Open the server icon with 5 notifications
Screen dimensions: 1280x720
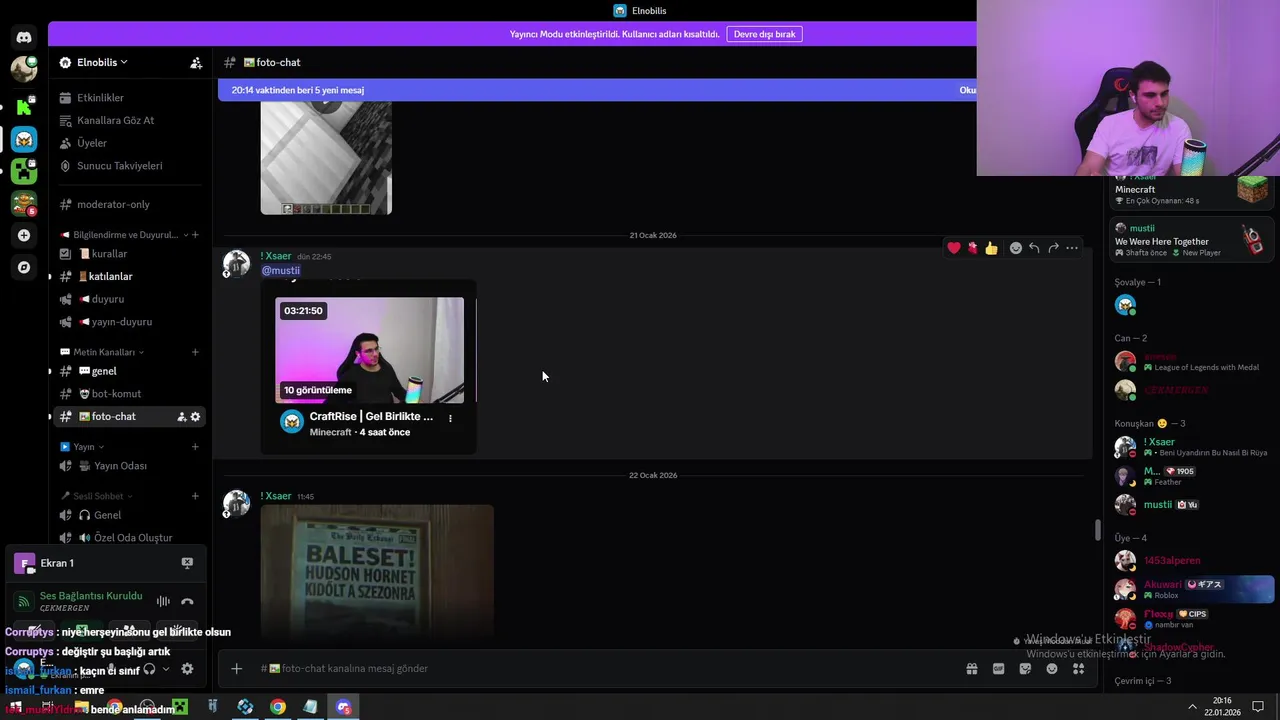click(24, 203)
